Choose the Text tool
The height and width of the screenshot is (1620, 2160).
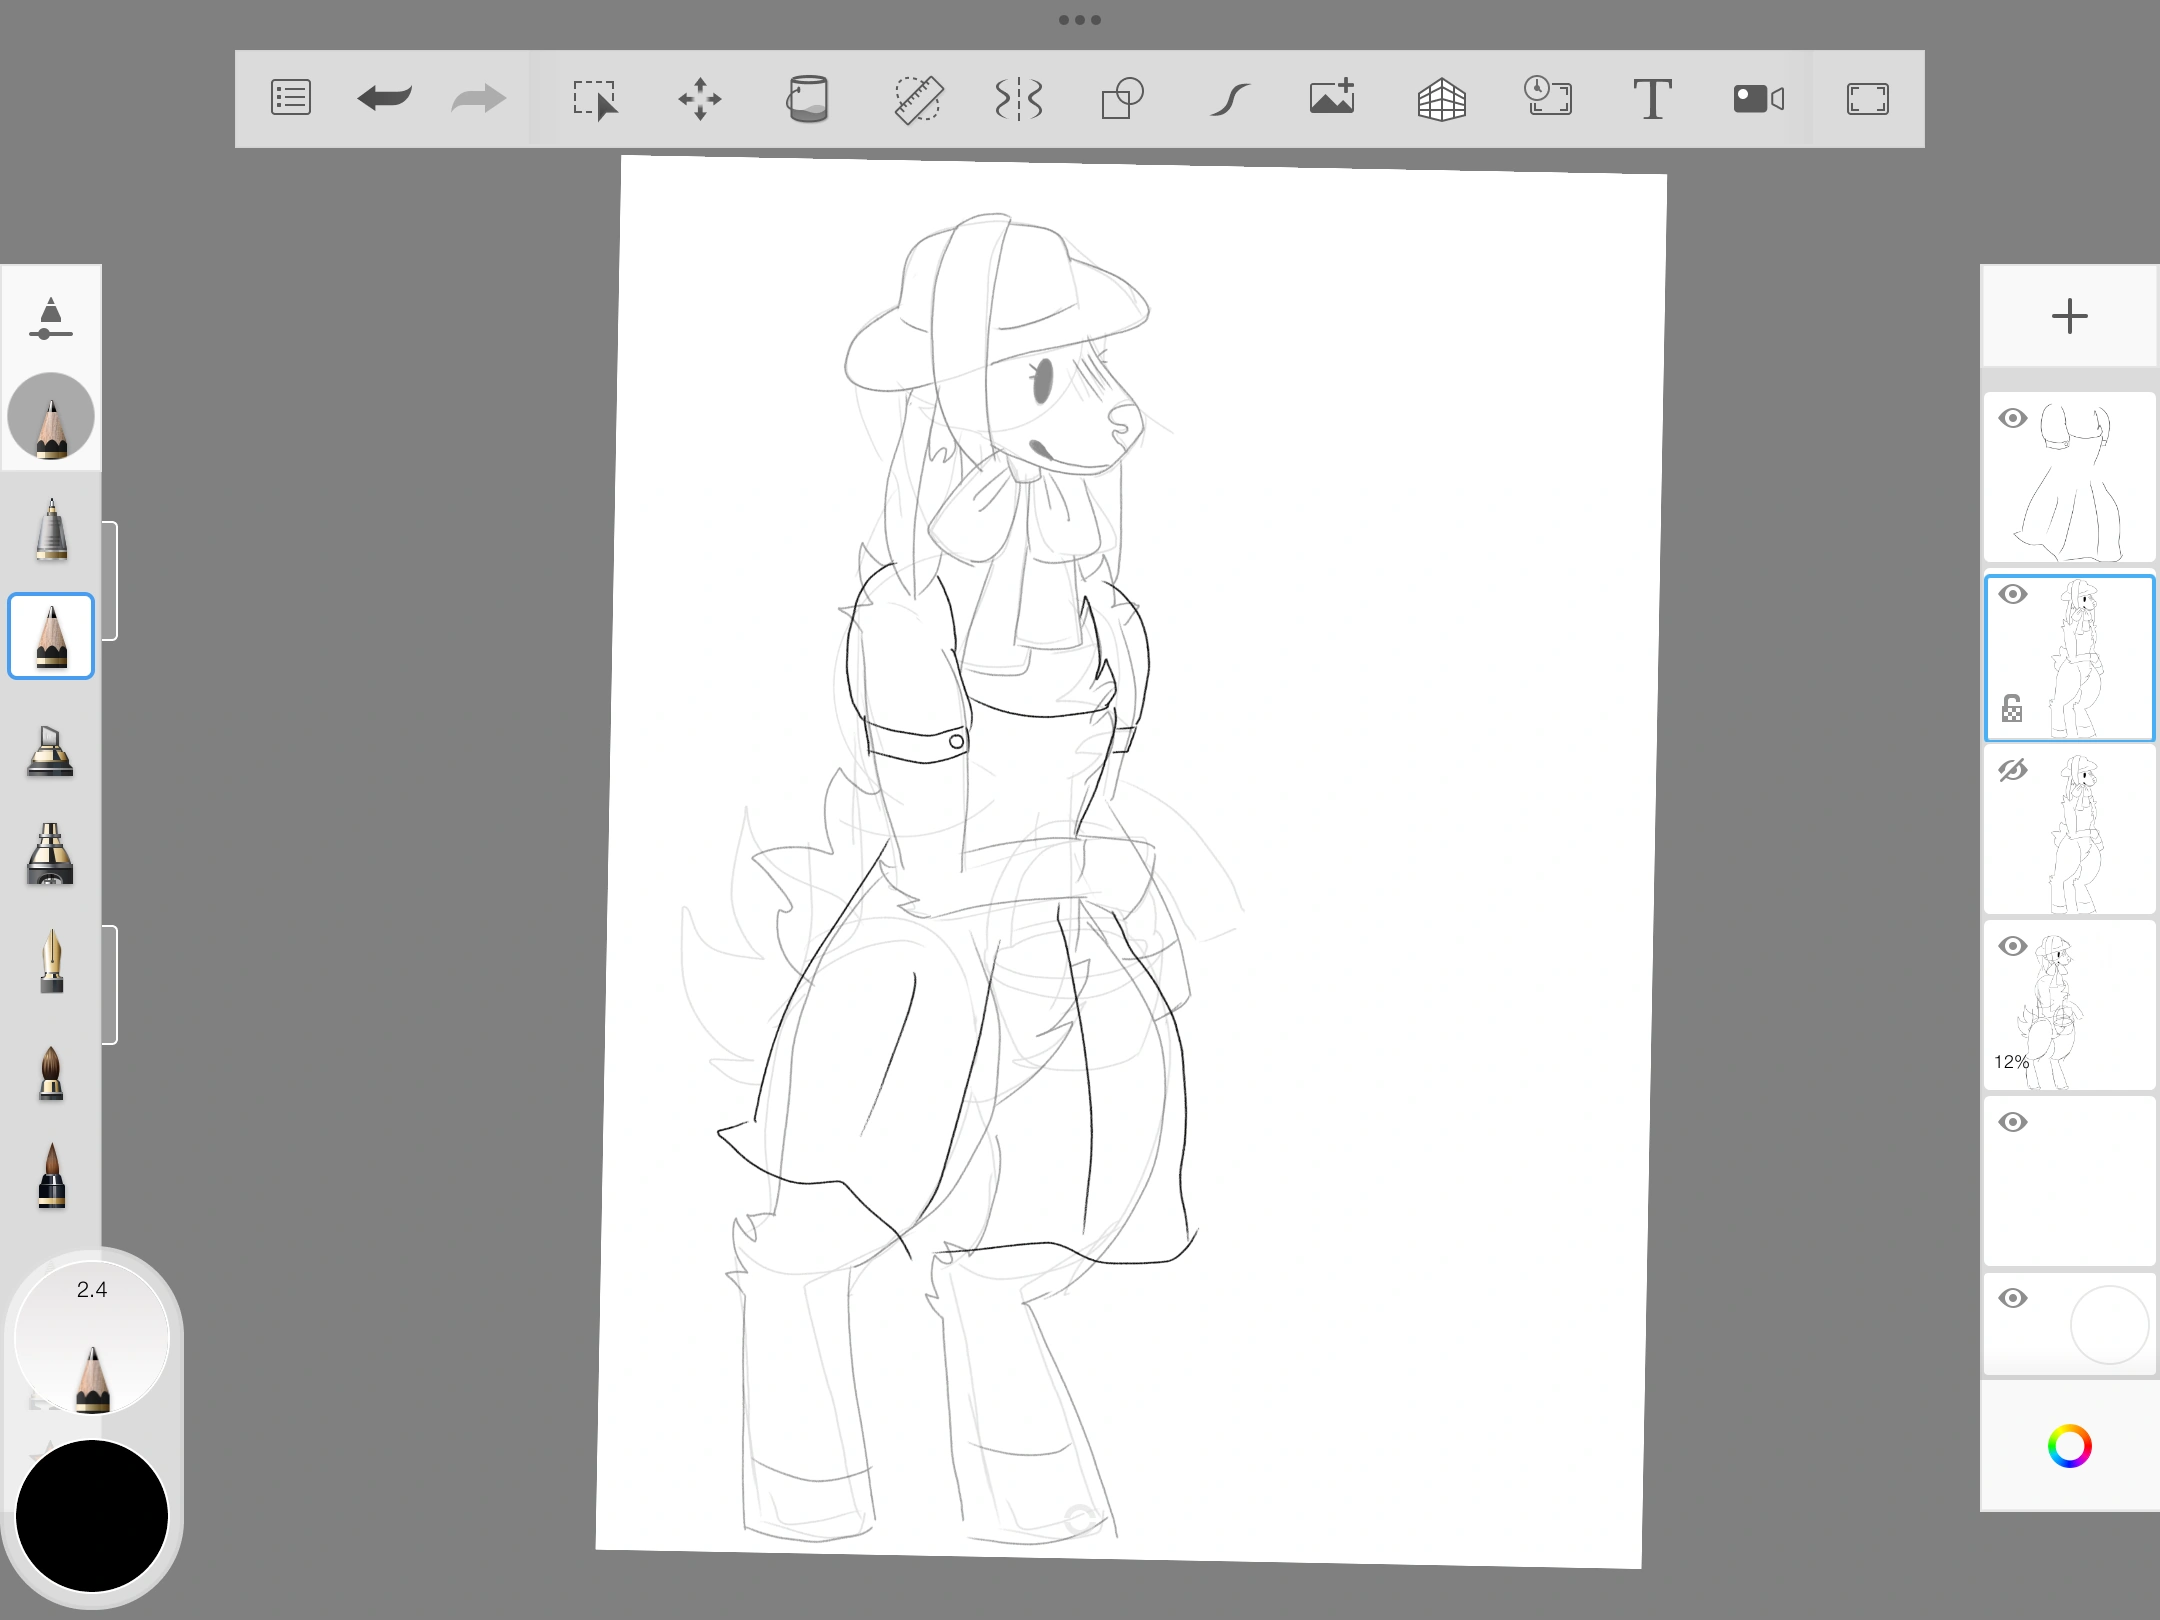[x=1651, y=99]
